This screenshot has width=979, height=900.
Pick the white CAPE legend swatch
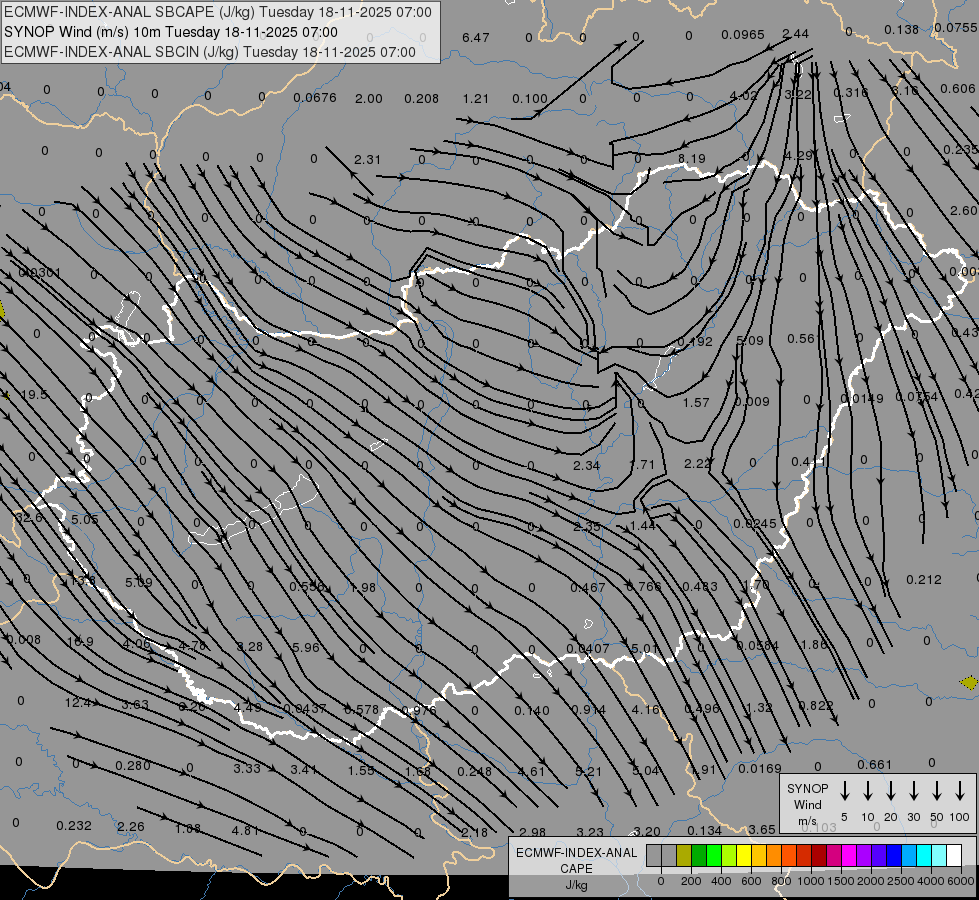954,856
